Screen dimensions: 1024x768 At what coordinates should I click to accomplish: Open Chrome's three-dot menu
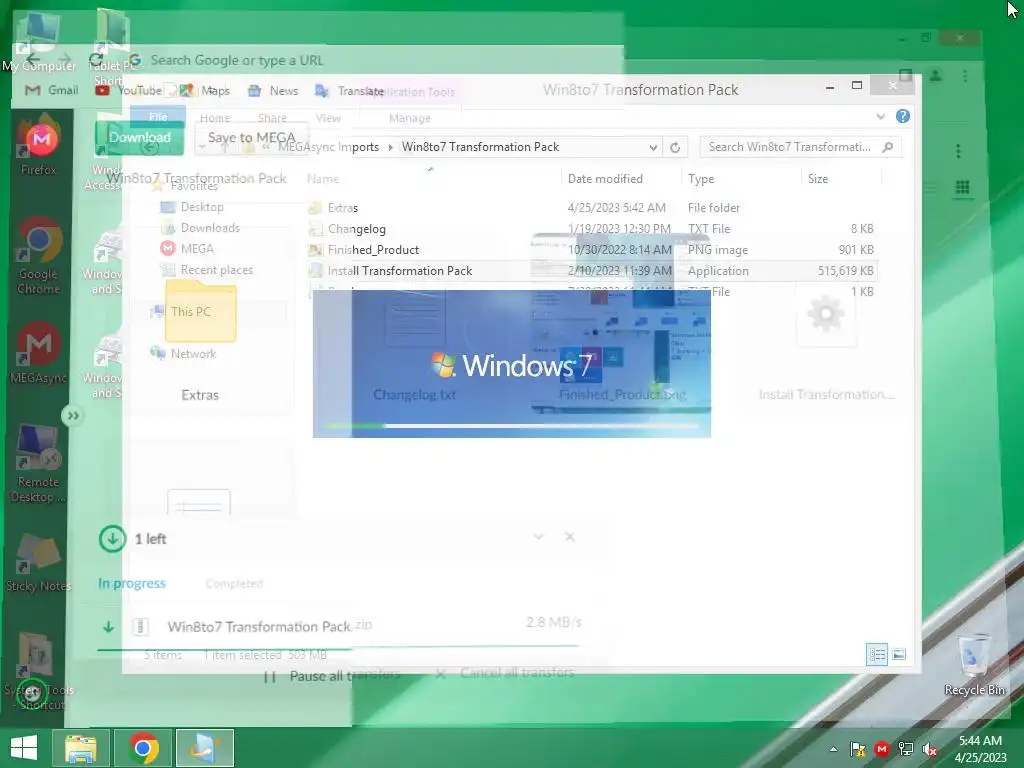pyautogui.click(x=965, y=76)
